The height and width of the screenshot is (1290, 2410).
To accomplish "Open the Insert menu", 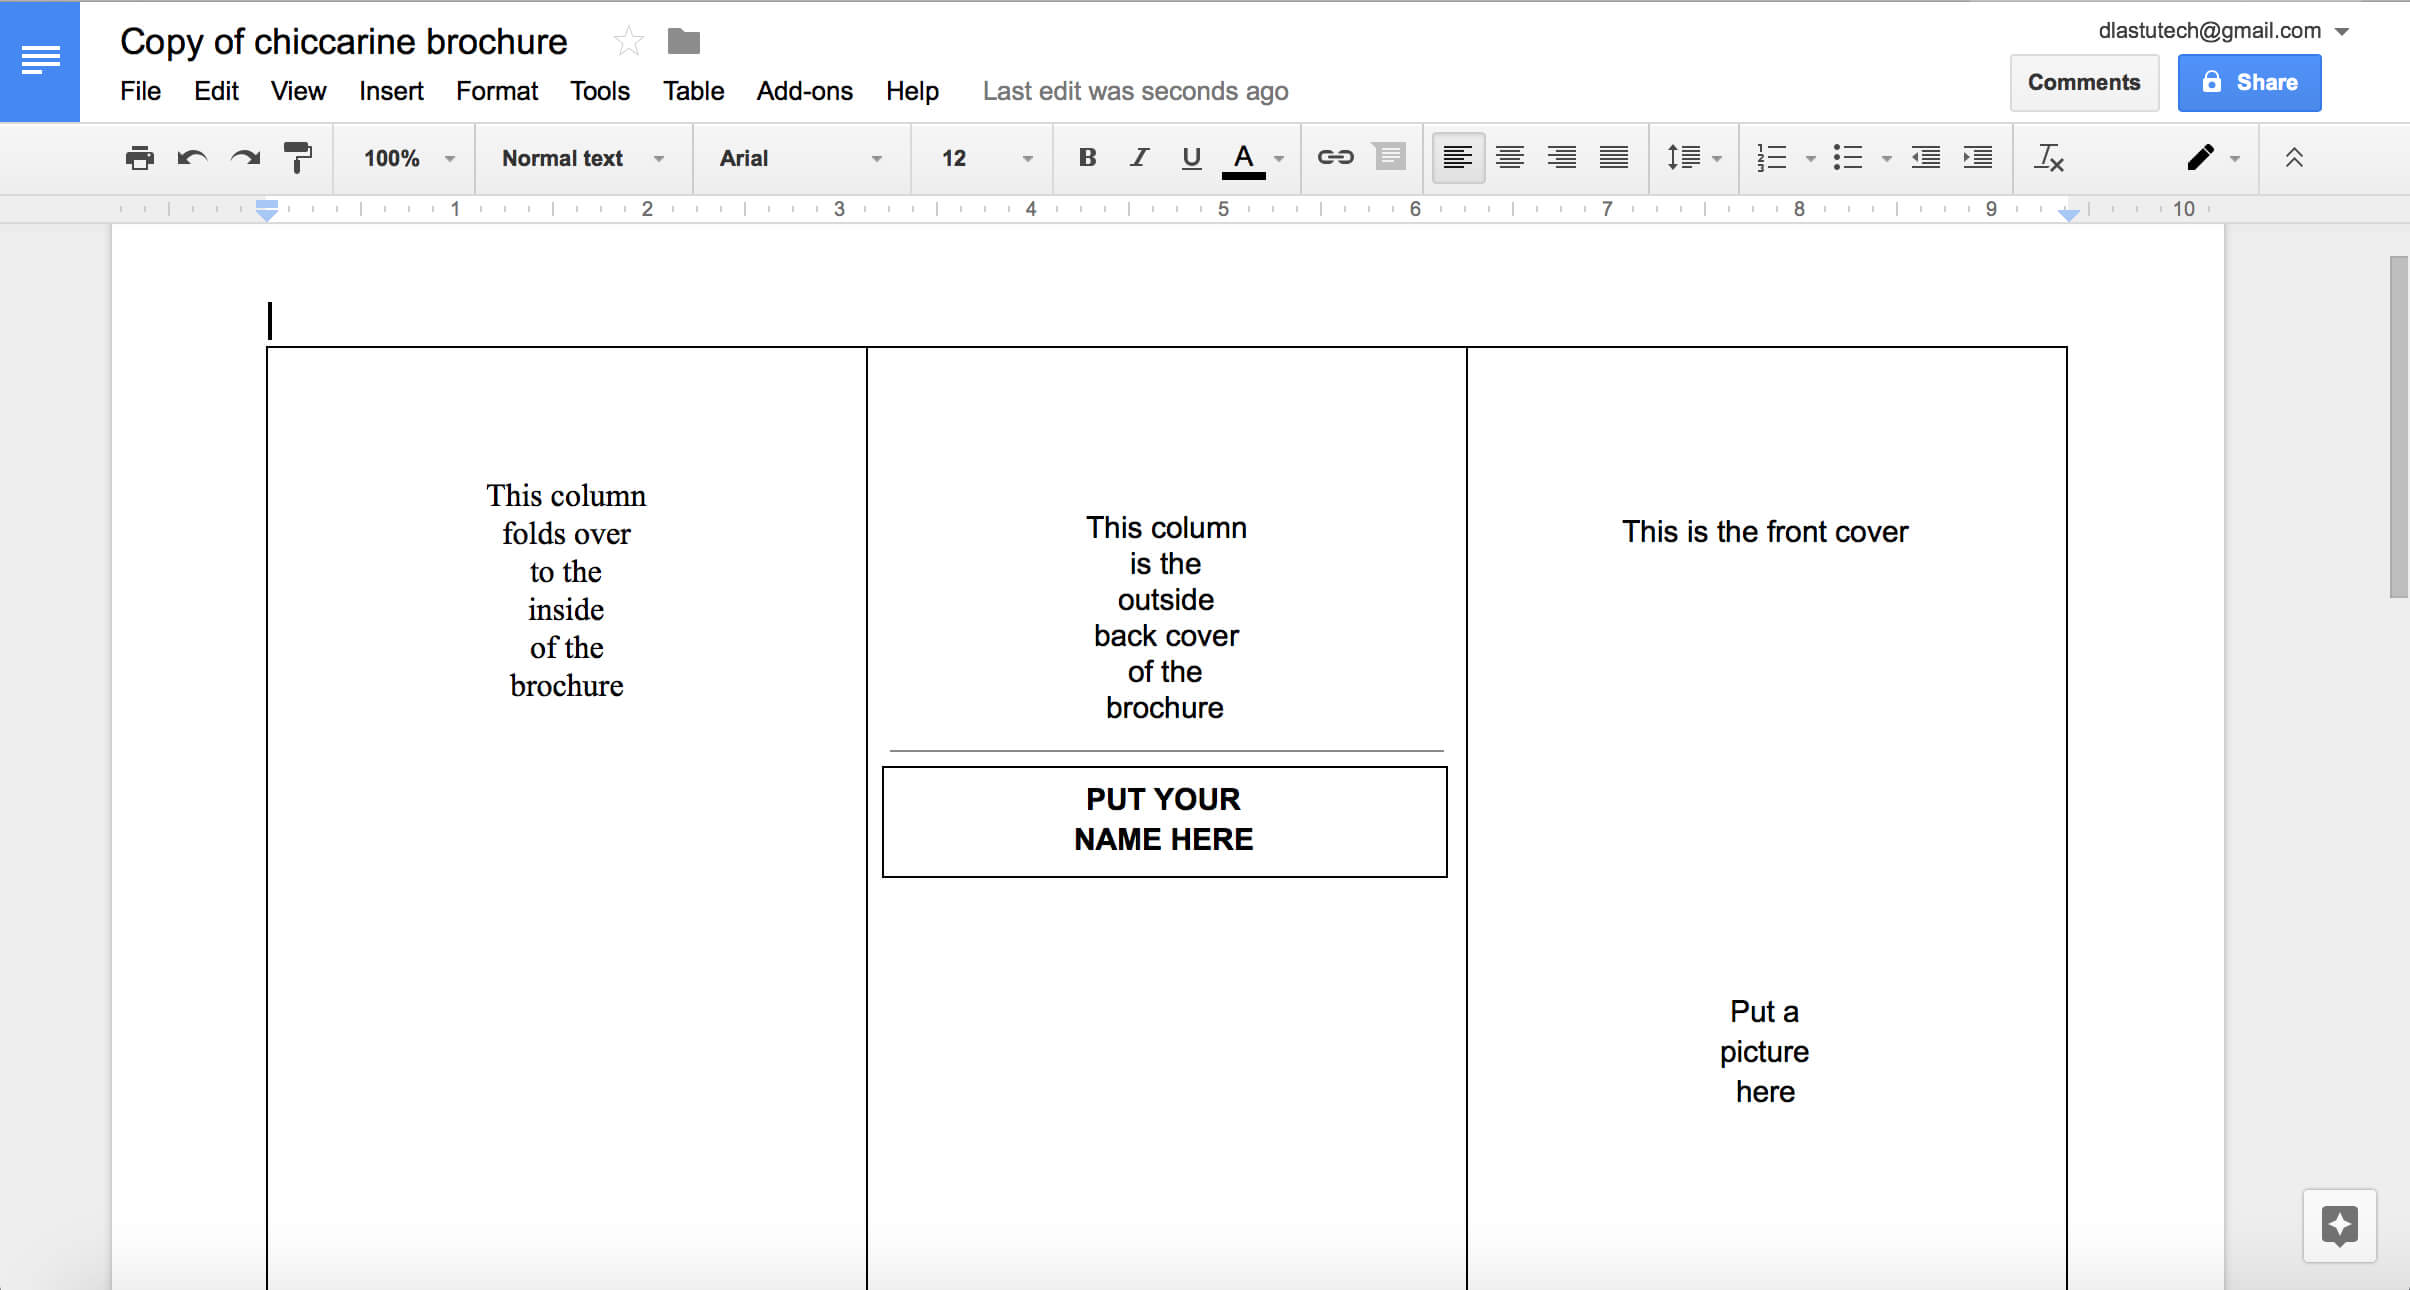I will click(x=389, y=89).
